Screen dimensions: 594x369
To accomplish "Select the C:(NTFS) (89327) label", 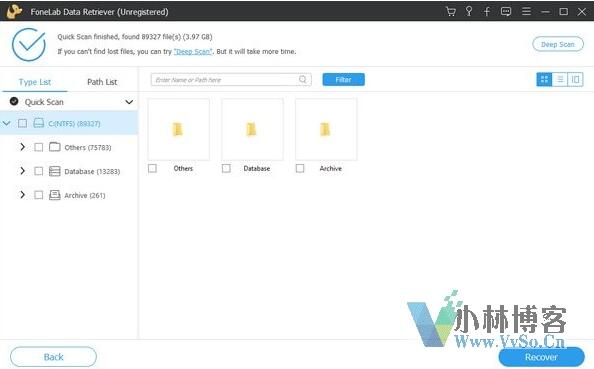I will click(74, 124).
